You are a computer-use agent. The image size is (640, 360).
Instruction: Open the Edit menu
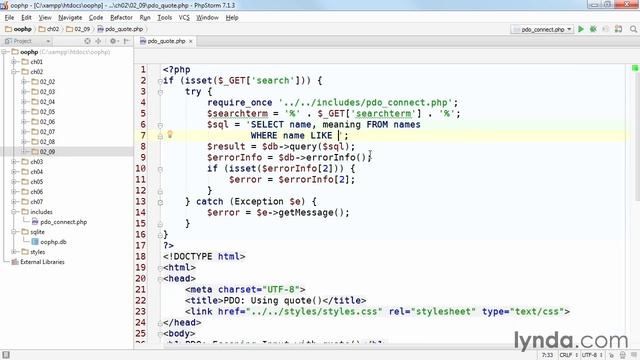pyautogui.click(x=26, y=18)
